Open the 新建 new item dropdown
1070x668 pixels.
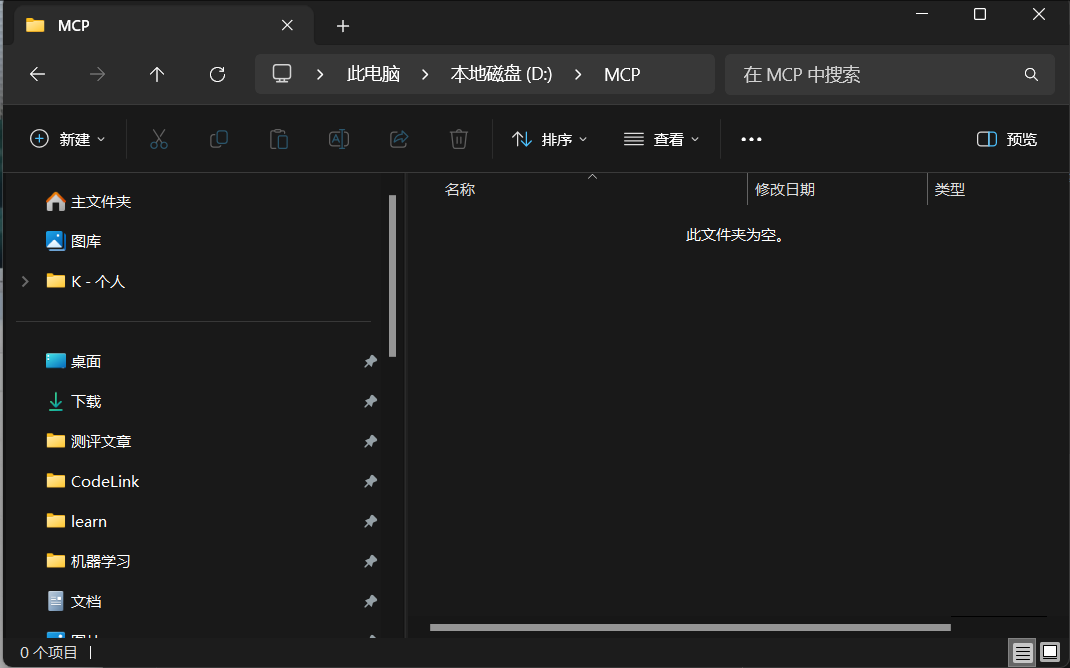[x=68, y=139]
